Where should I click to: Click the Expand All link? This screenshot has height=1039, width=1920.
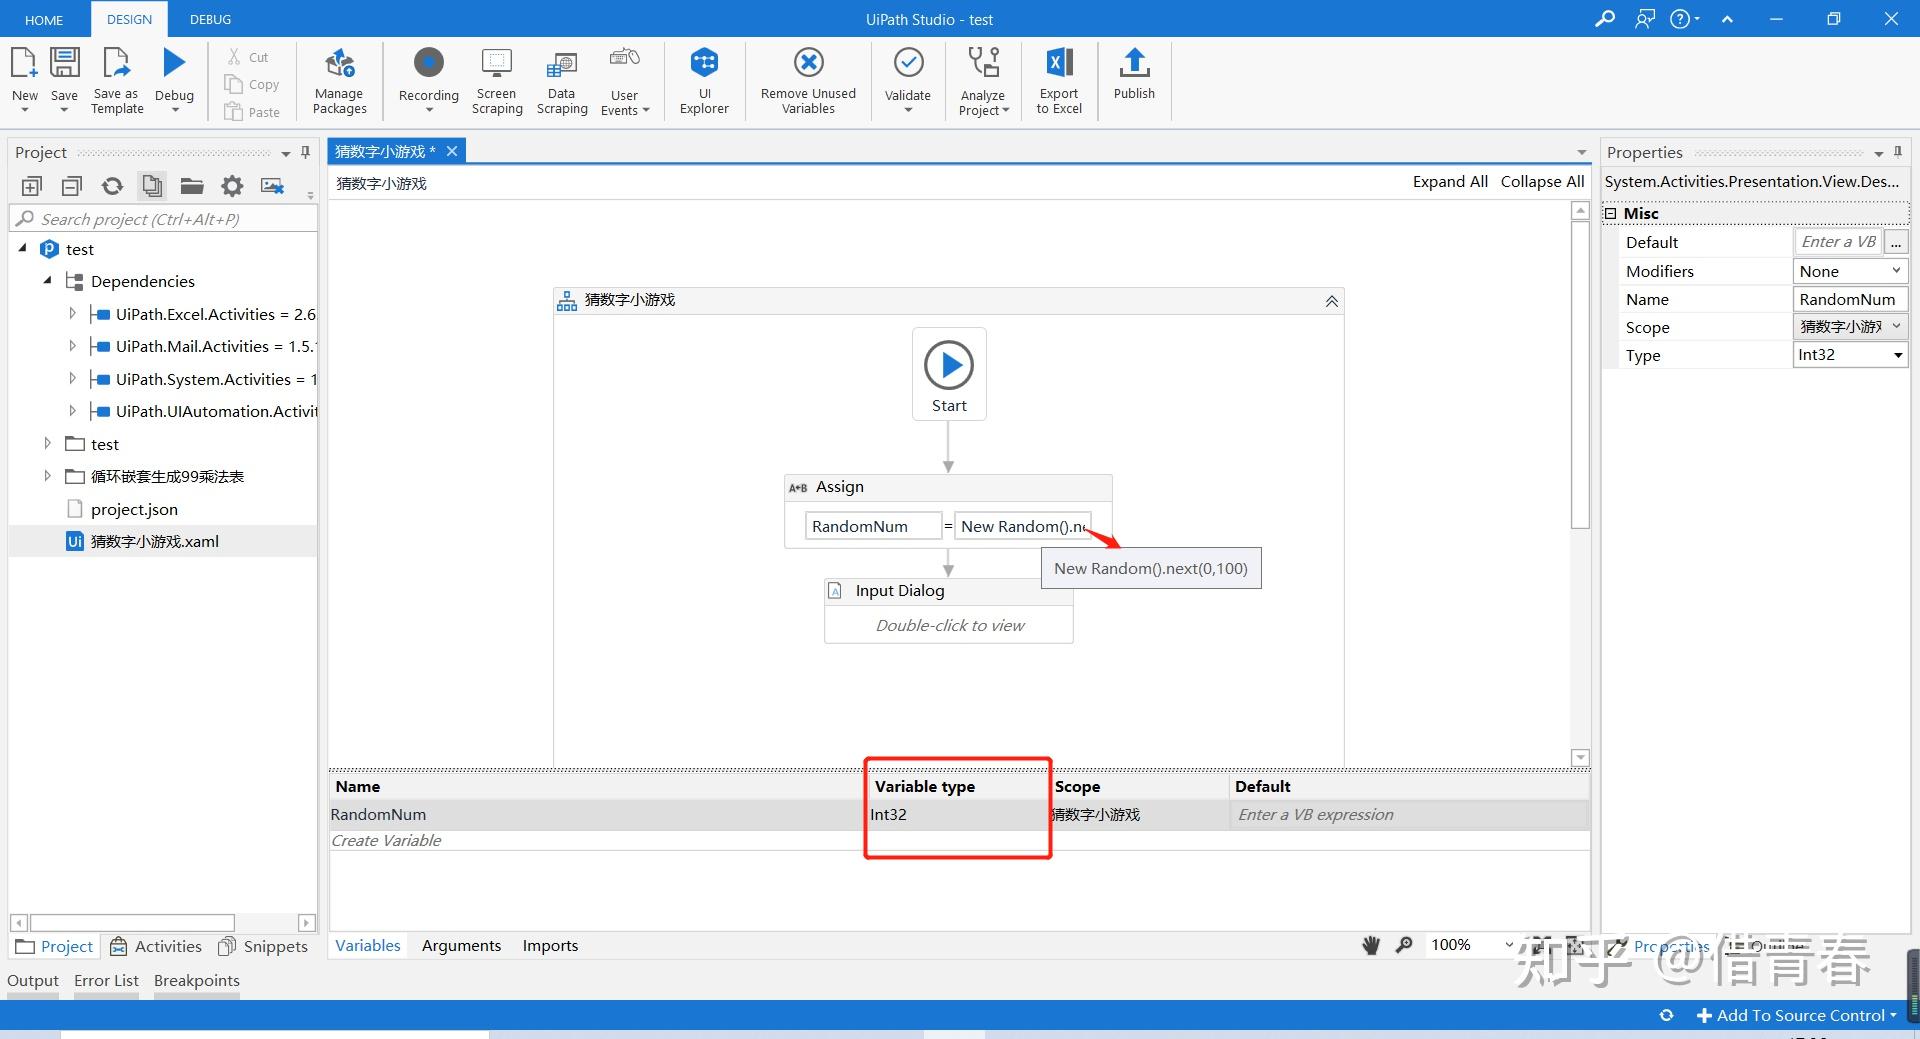click(x=1449, y=181)
